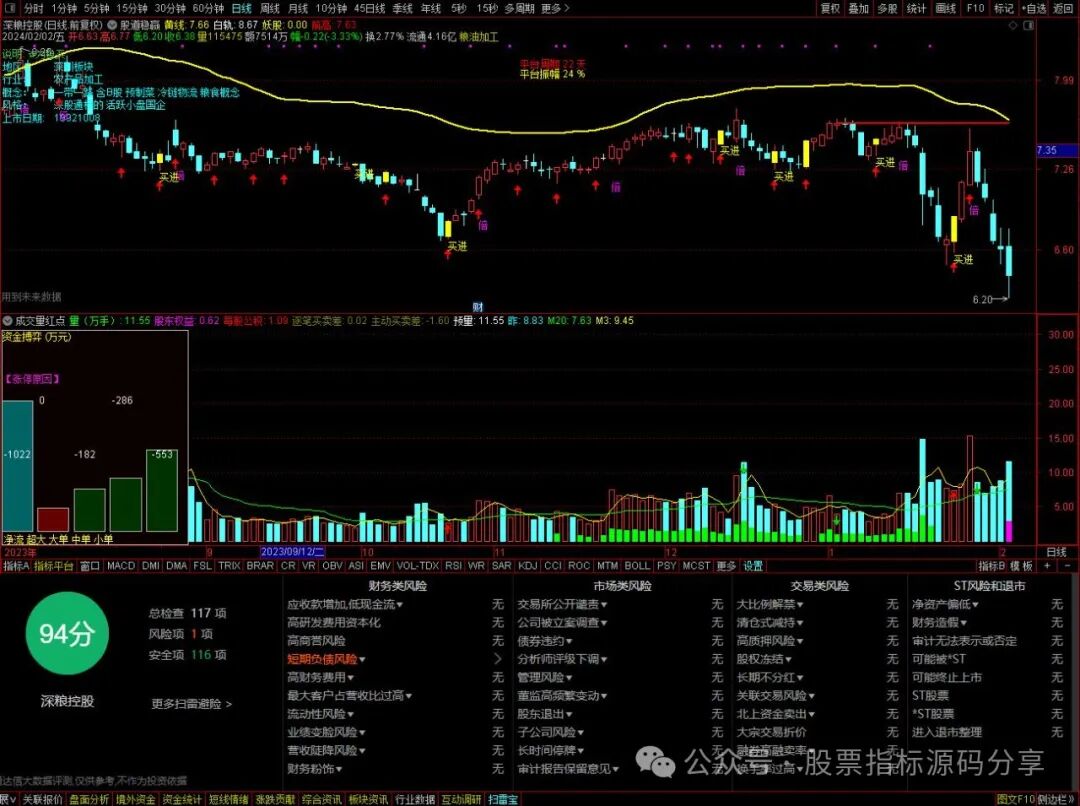This screenshot has height=806, width=1080.
Task: Click the plus zoom-in button beside 模板
Action: click(1048, 566)
